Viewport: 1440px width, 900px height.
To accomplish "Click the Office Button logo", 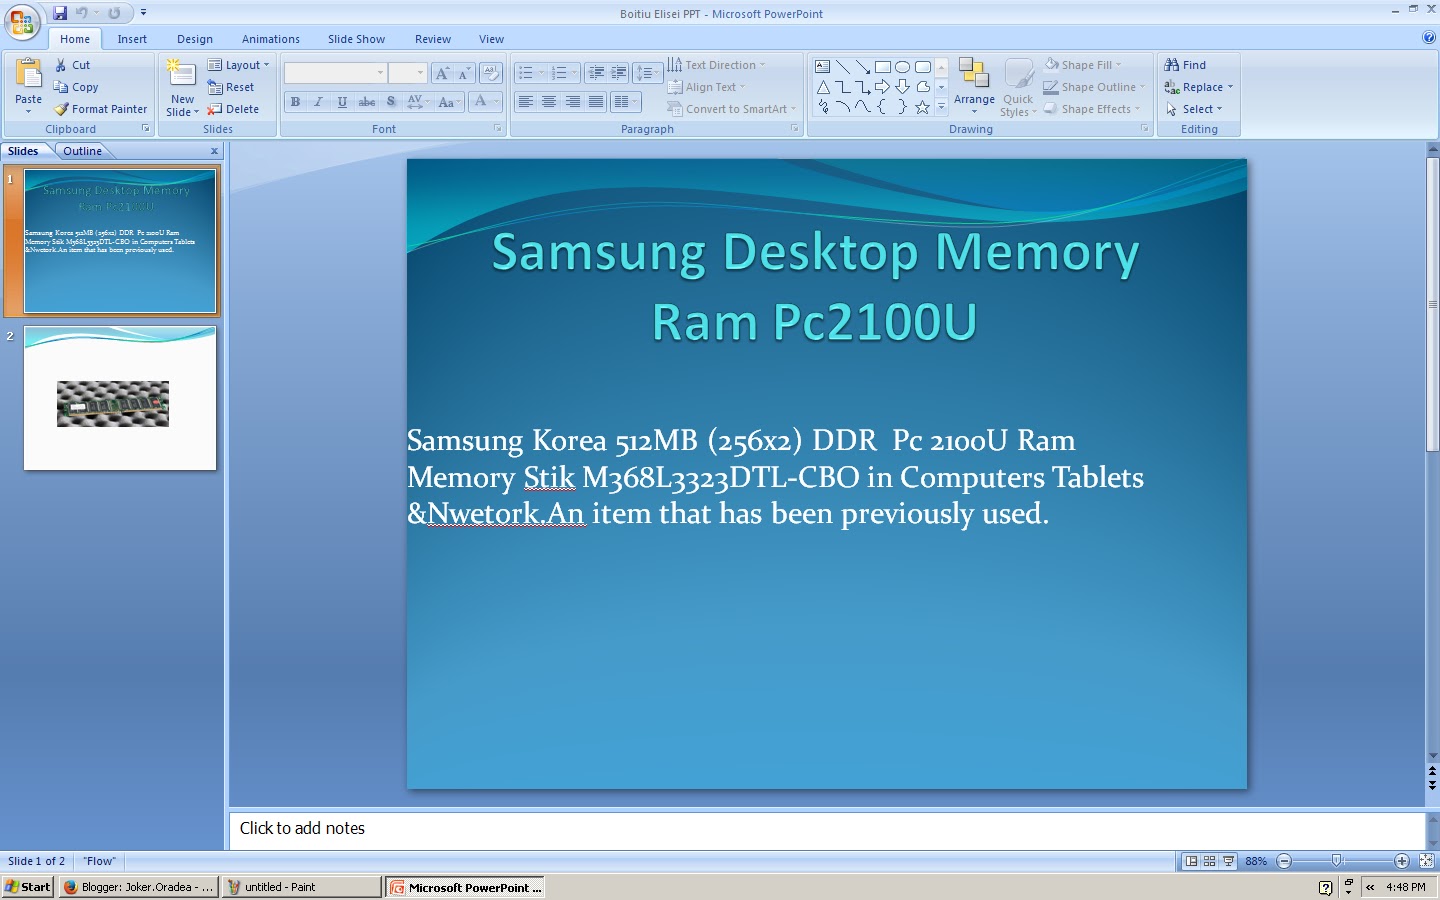I will click(22, 20).
